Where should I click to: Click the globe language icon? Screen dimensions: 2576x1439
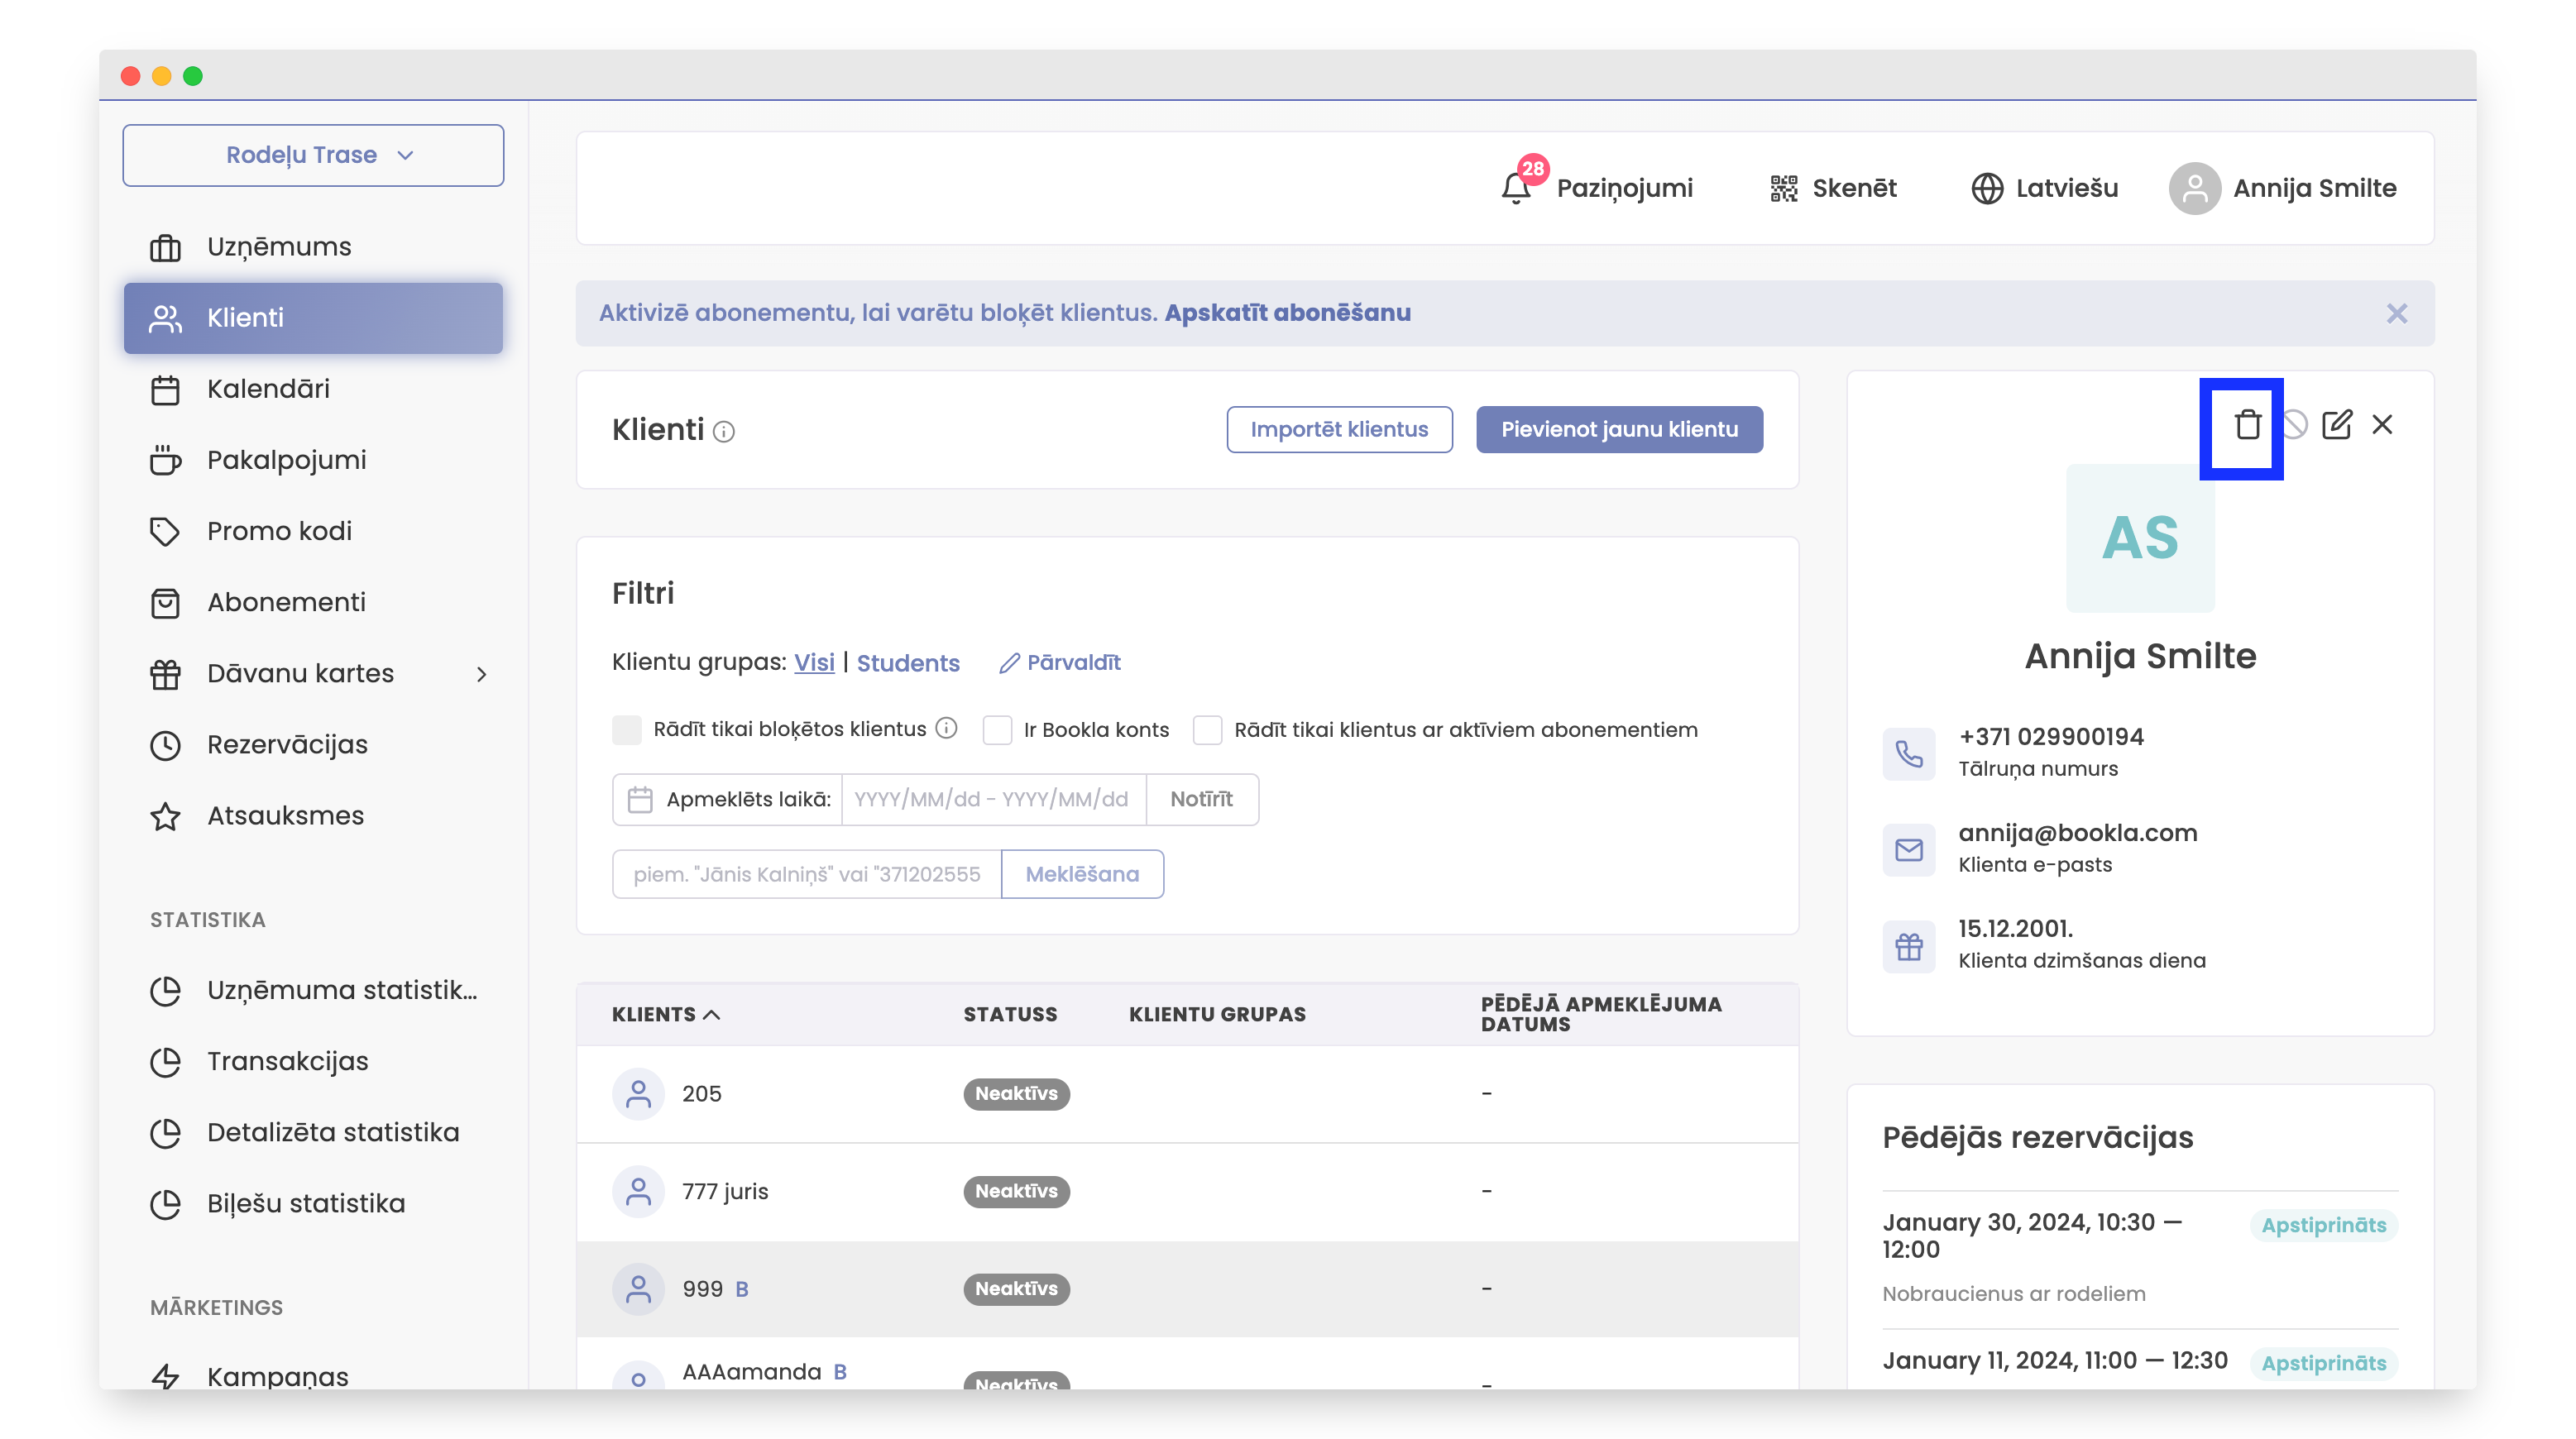click(1986, 188)
